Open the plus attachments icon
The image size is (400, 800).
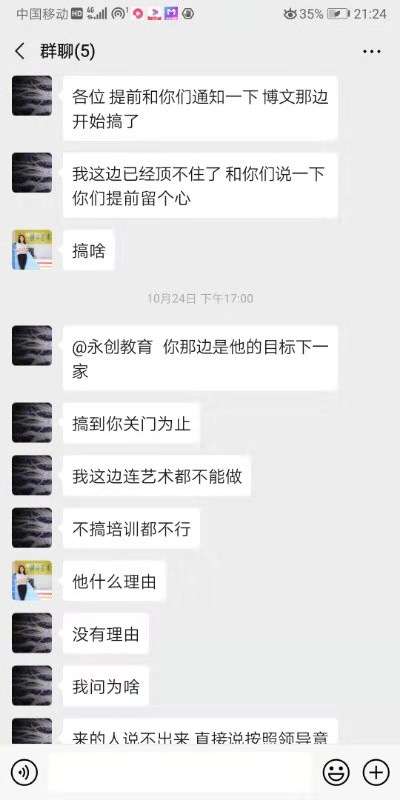376,772
